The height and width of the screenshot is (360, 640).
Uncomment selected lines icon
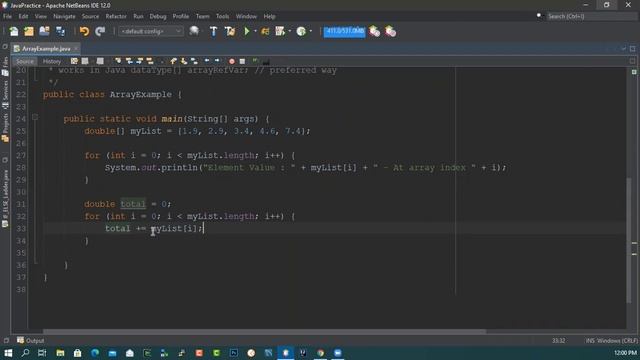tap(266, 61)
